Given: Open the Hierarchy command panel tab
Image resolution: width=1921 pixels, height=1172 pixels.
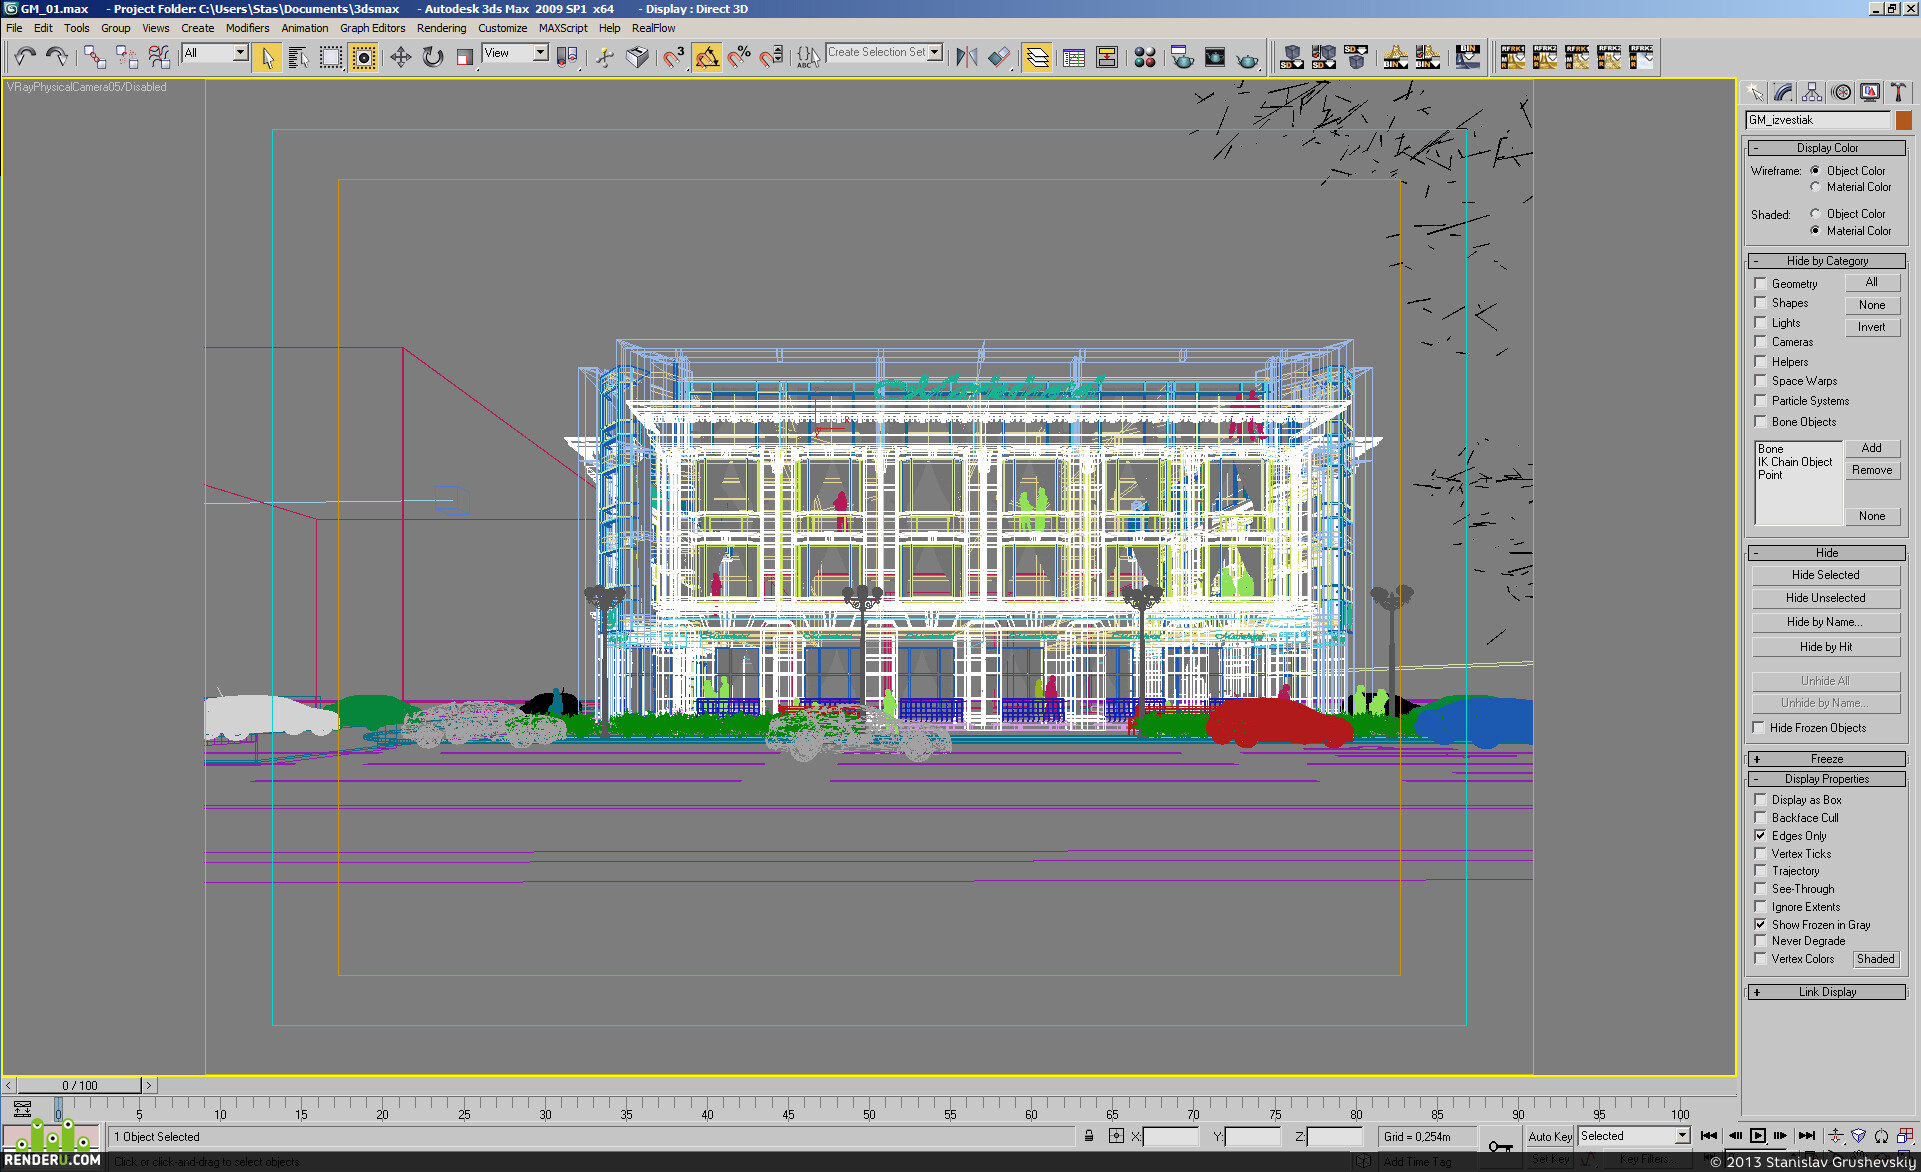Looking at the screenshot, I should (x=1812, y=93).
